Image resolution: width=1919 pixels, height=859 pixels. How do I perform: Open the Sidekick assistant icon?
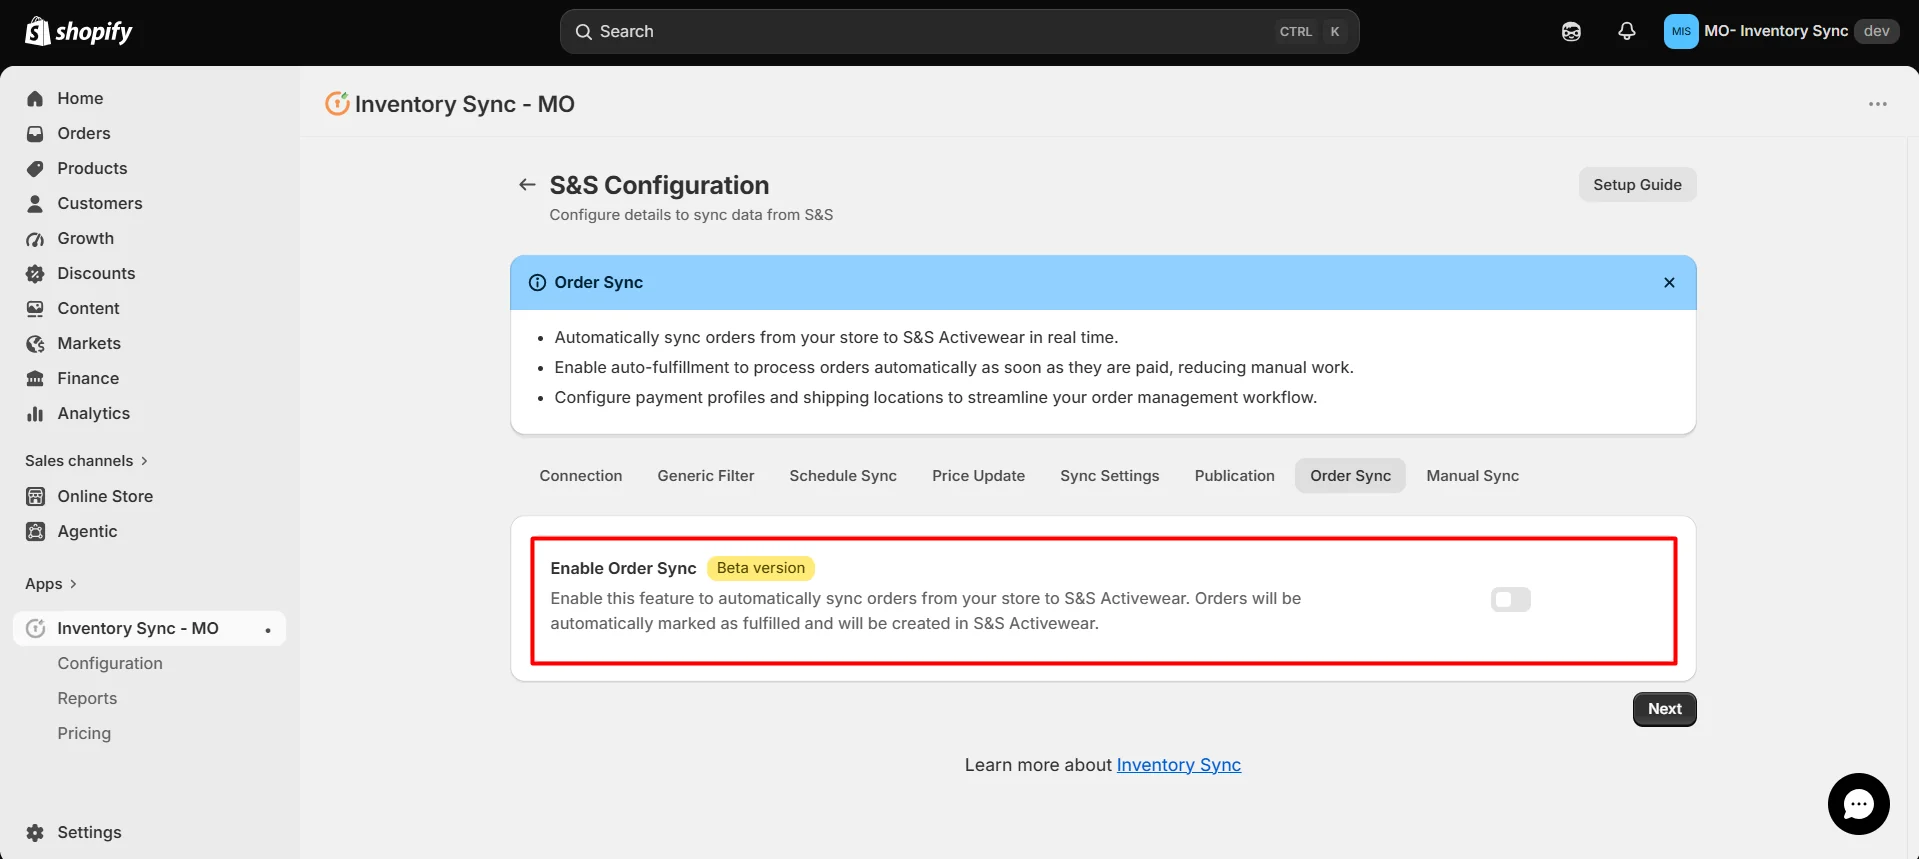tap(1571, 32)
